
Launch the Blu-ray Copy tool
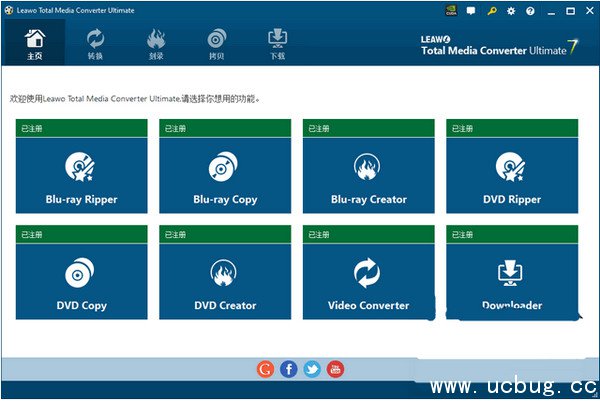(x=225, y=174)
